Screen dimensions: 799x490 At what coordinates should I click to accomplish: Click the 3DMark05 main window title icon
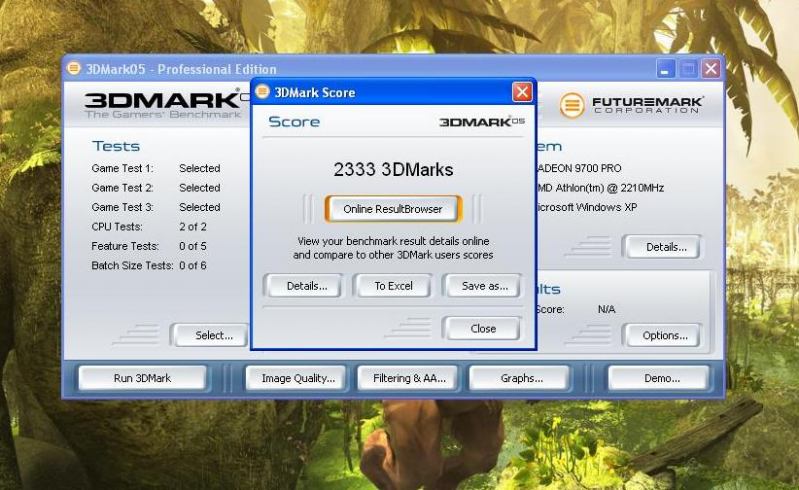(74, 68)
